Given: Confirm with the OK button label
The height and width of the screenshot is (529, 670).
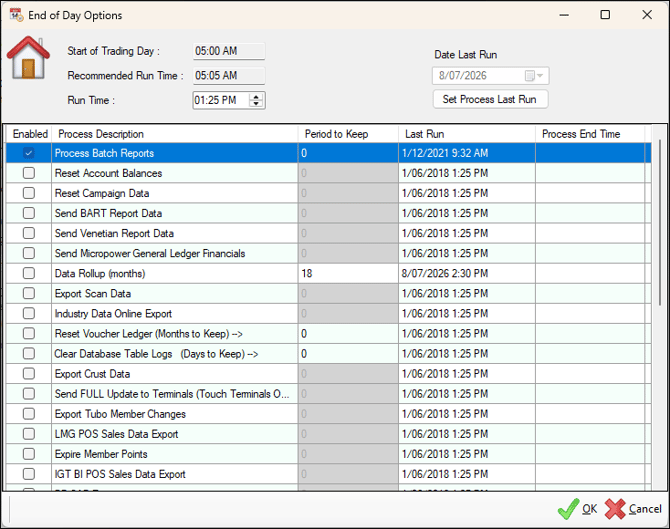Looking at the screenshot, I should tap(590, 509).
